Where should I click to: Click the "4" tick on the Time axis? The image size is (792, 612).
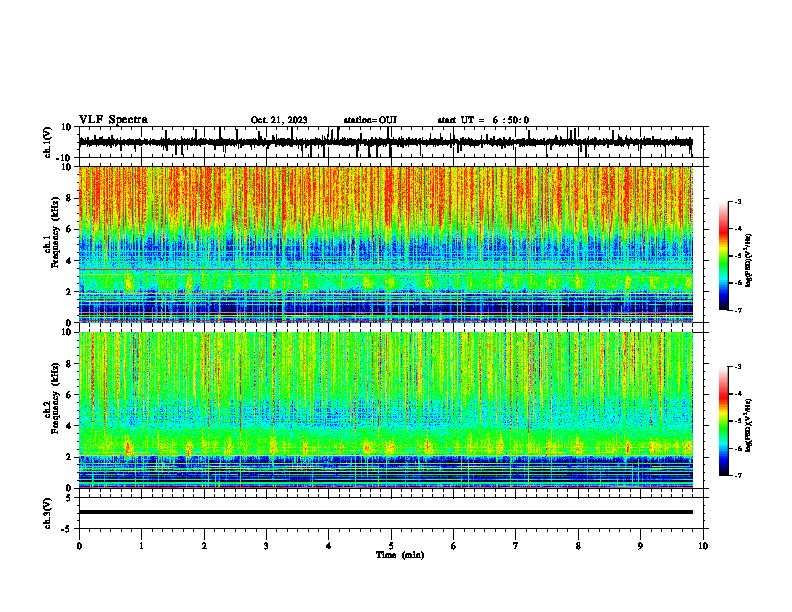pyautogui.click(x=329, y=546)
